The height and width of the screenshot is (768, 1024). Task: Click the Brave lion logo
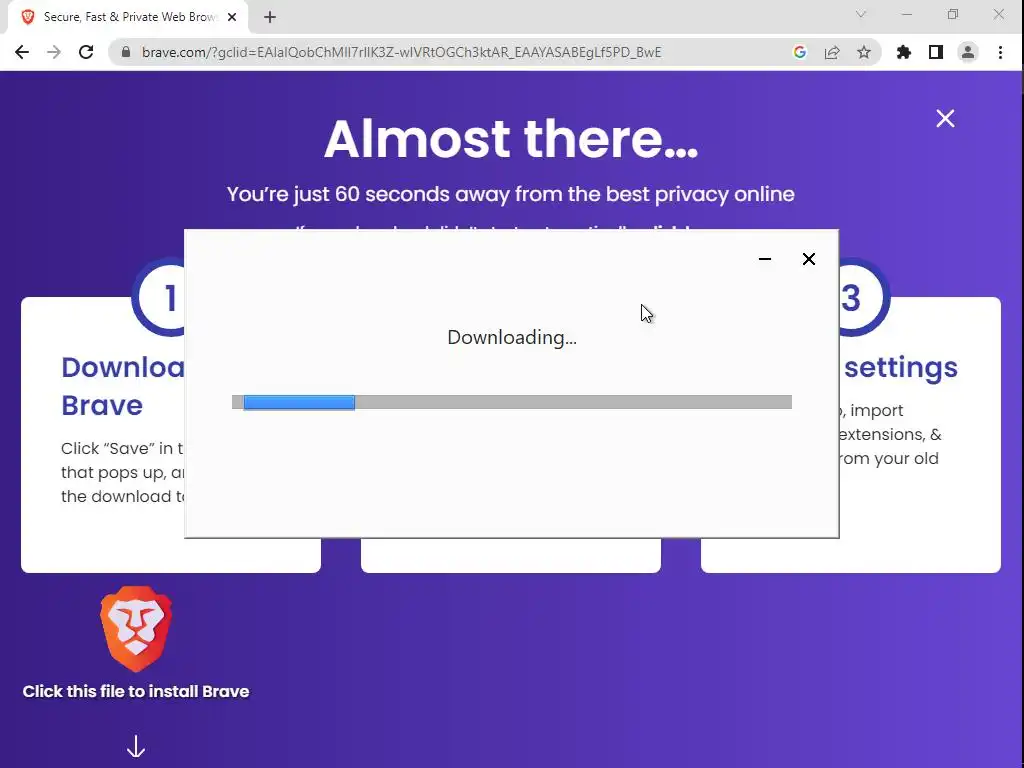tap(136, 629)
